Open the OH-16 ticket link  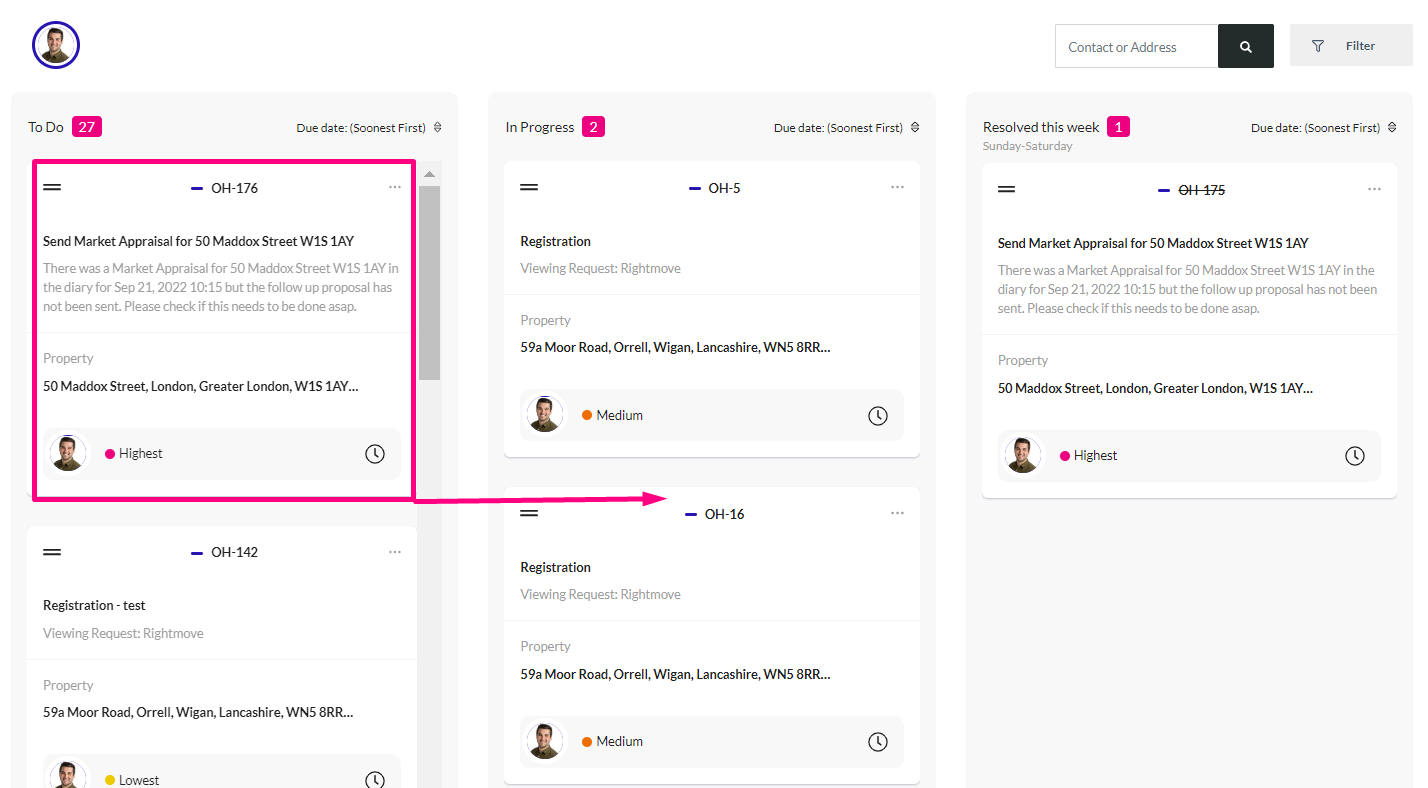pos(724,514)
